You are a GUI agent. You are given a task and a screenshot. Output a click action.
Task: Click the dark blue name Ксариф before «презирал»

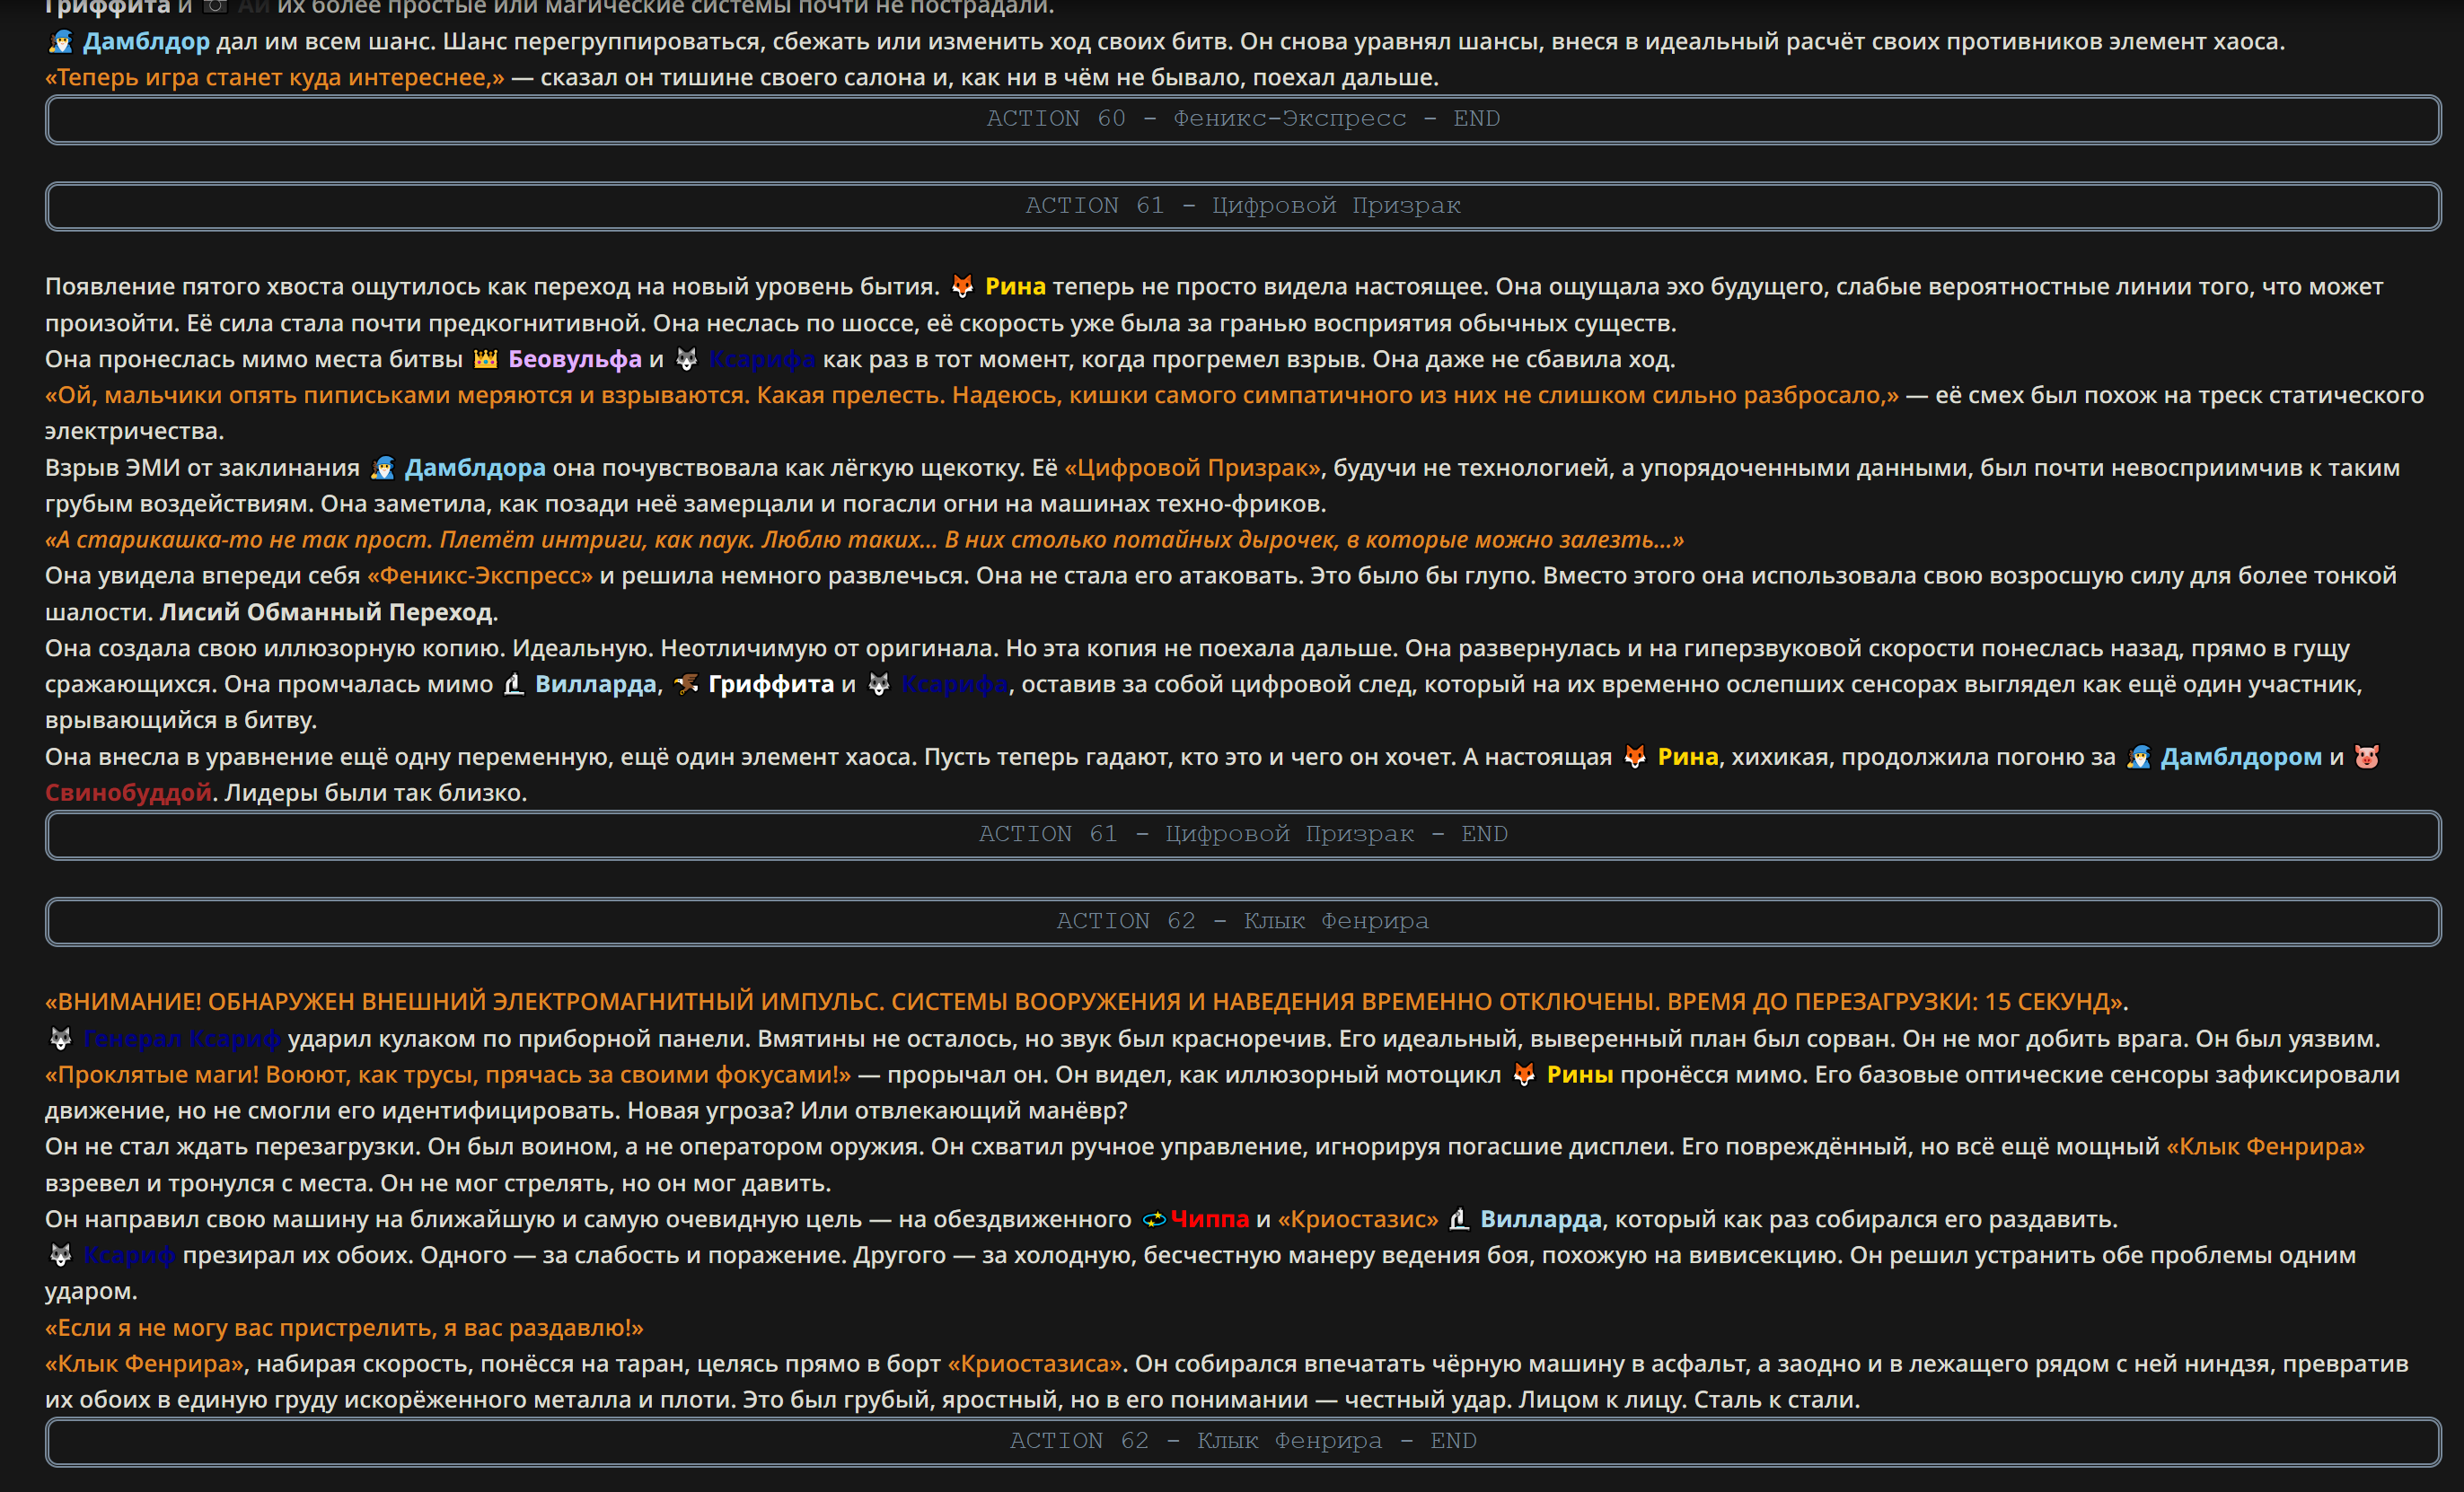click(130, 1254)
